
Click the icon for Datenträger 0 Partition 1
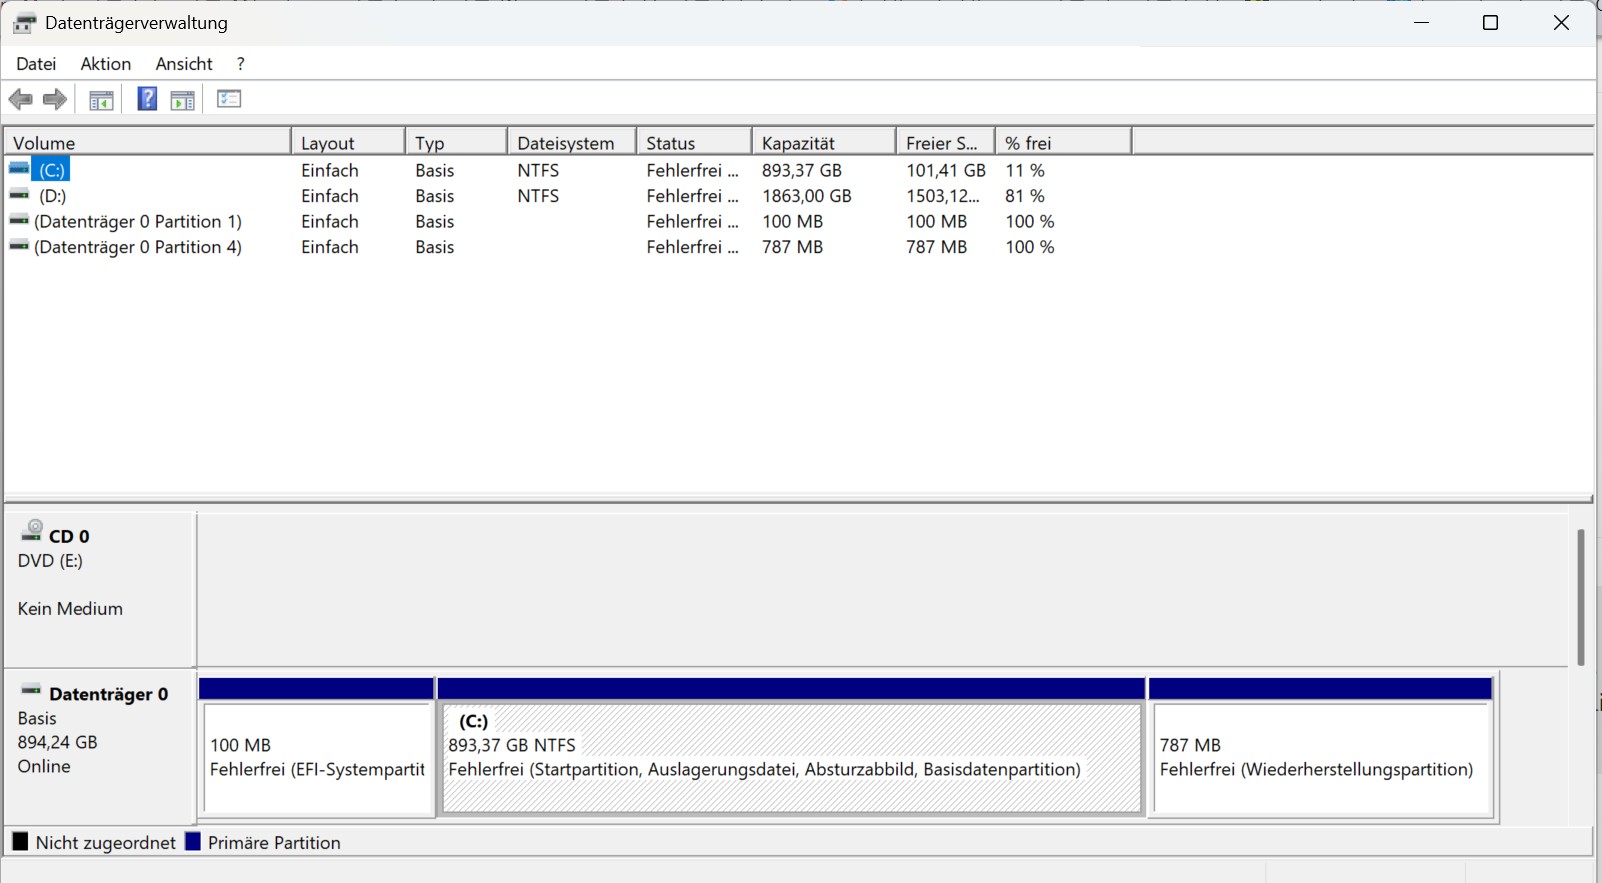tap(19, 220)
